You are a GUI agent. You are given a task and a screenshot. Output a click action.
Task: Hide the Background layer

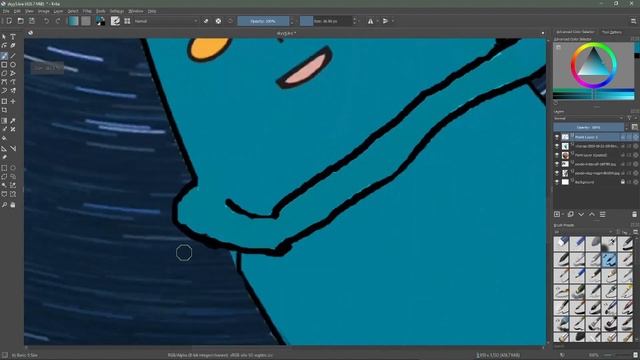[x=557, y=182]
